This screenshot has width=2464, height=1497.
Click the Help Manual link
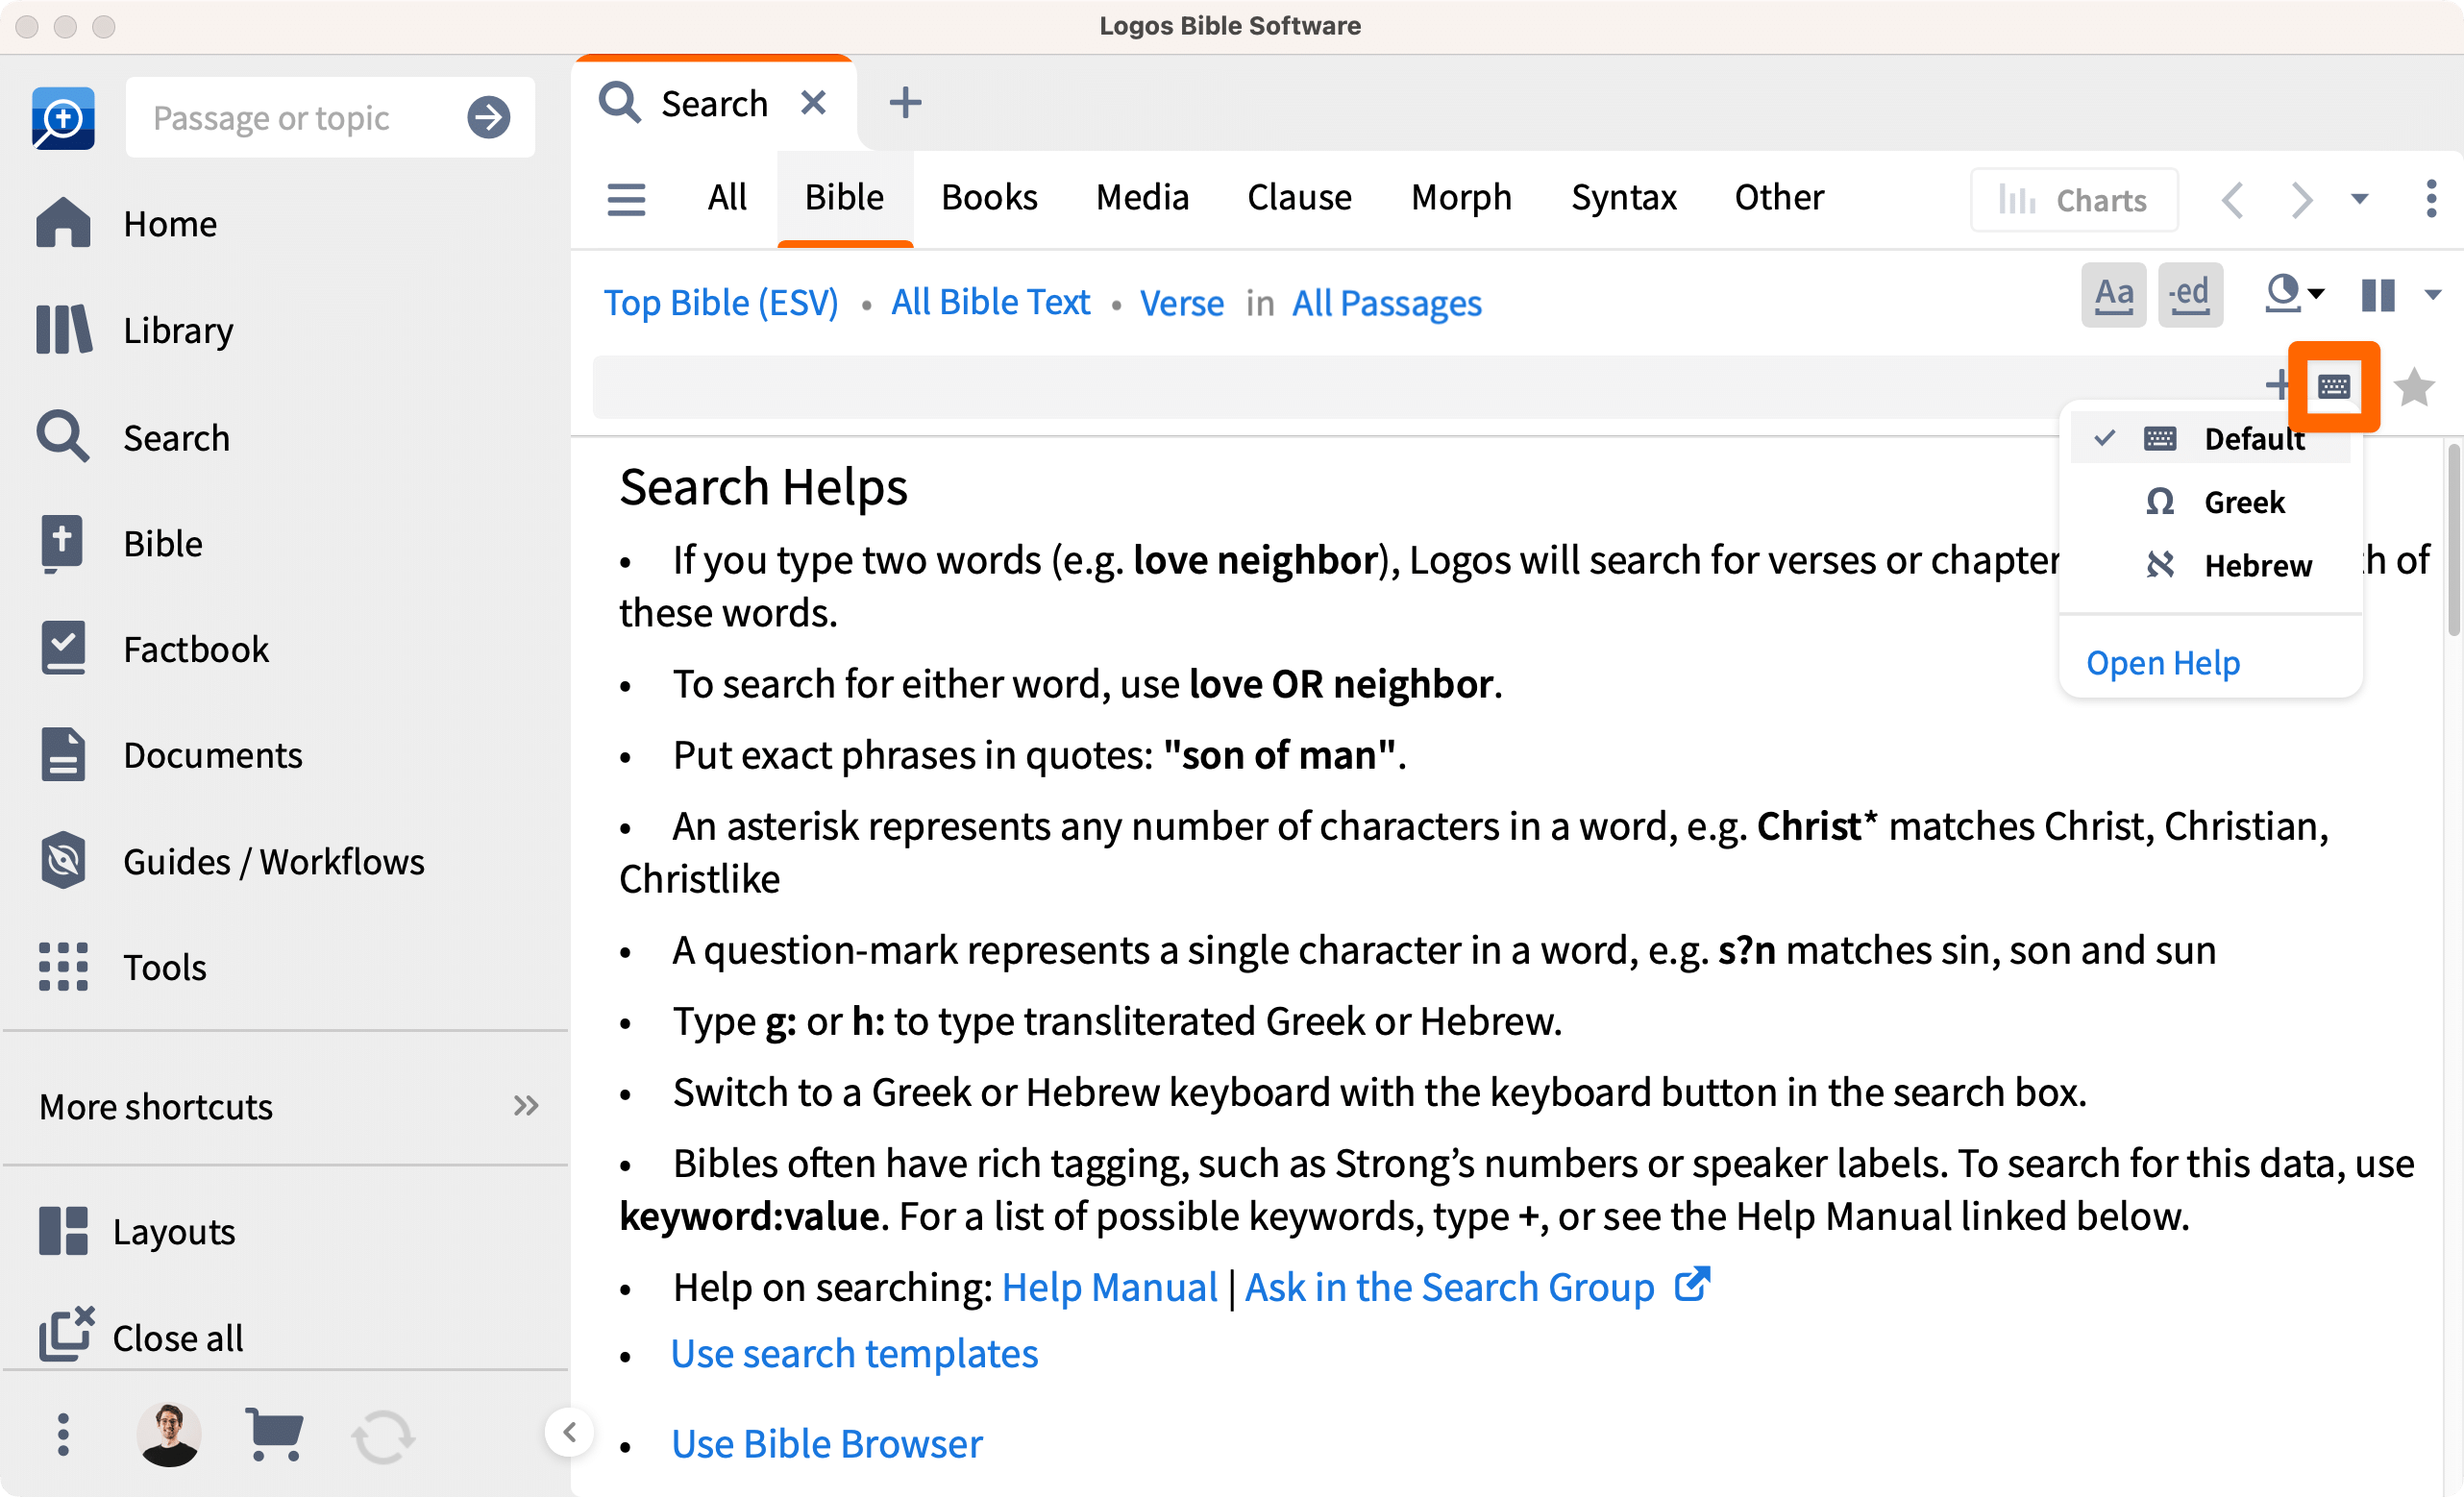click(x=1109, y=1287)
